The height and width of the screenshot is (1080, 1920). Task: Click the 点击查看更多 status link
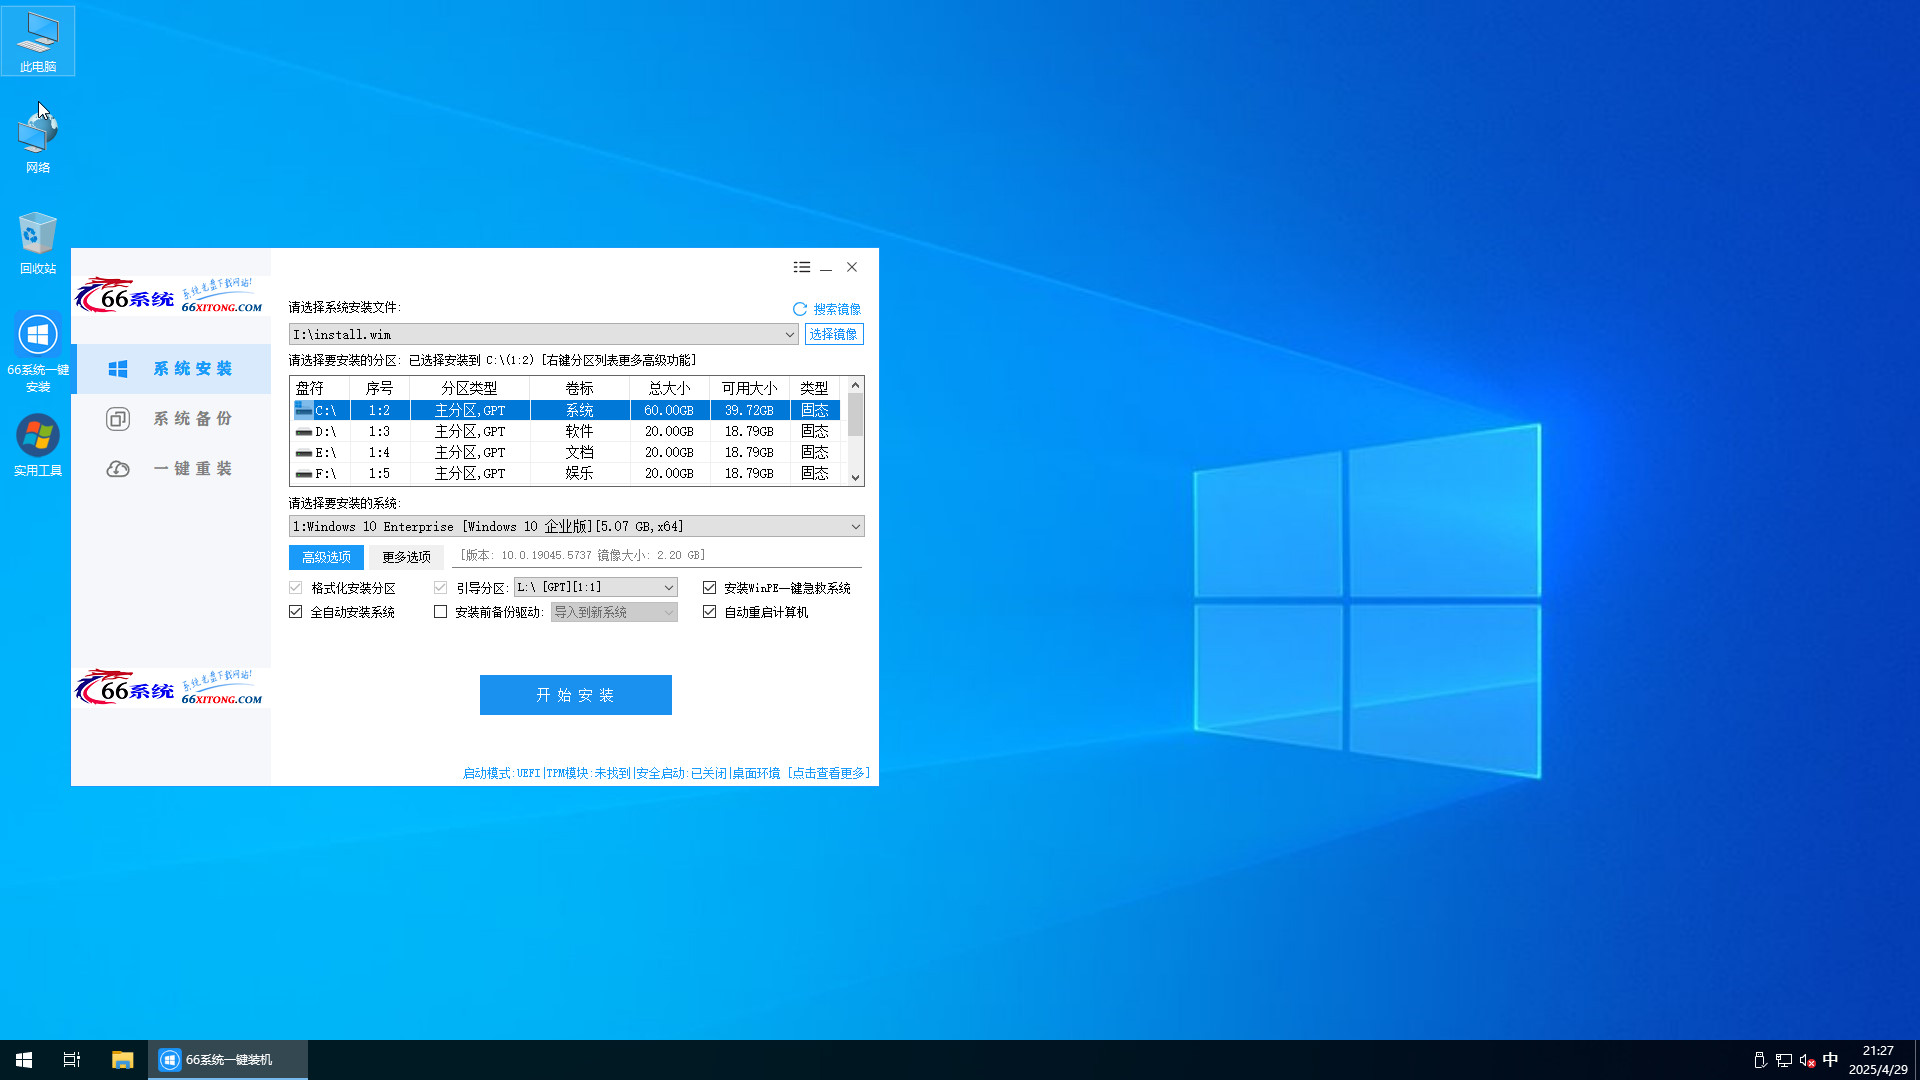tap(829, 773)
